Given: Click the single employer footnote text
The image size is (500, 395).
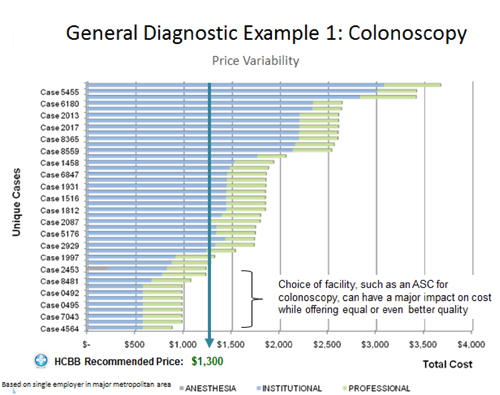Looking at the screenshot, I should [86, 384].
